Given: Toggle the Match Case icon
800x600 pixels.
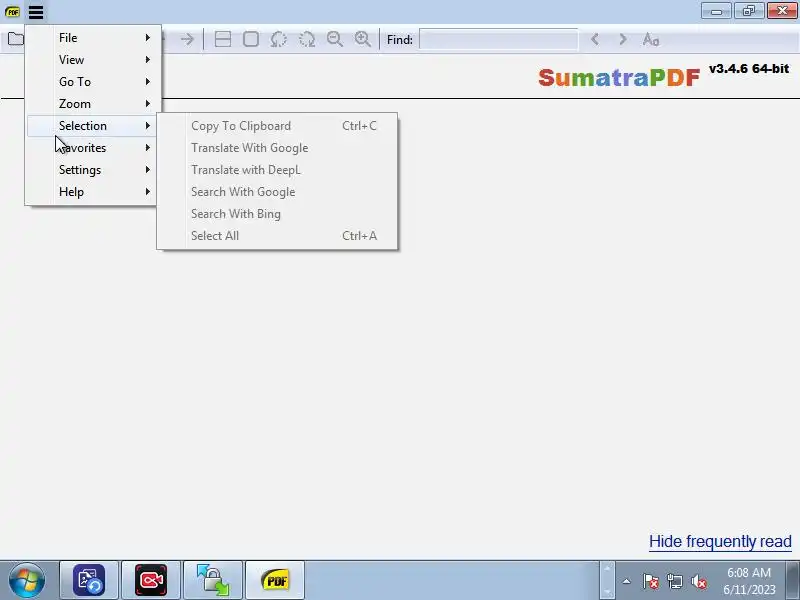Looking at the screenshot, I should point(651,39).
